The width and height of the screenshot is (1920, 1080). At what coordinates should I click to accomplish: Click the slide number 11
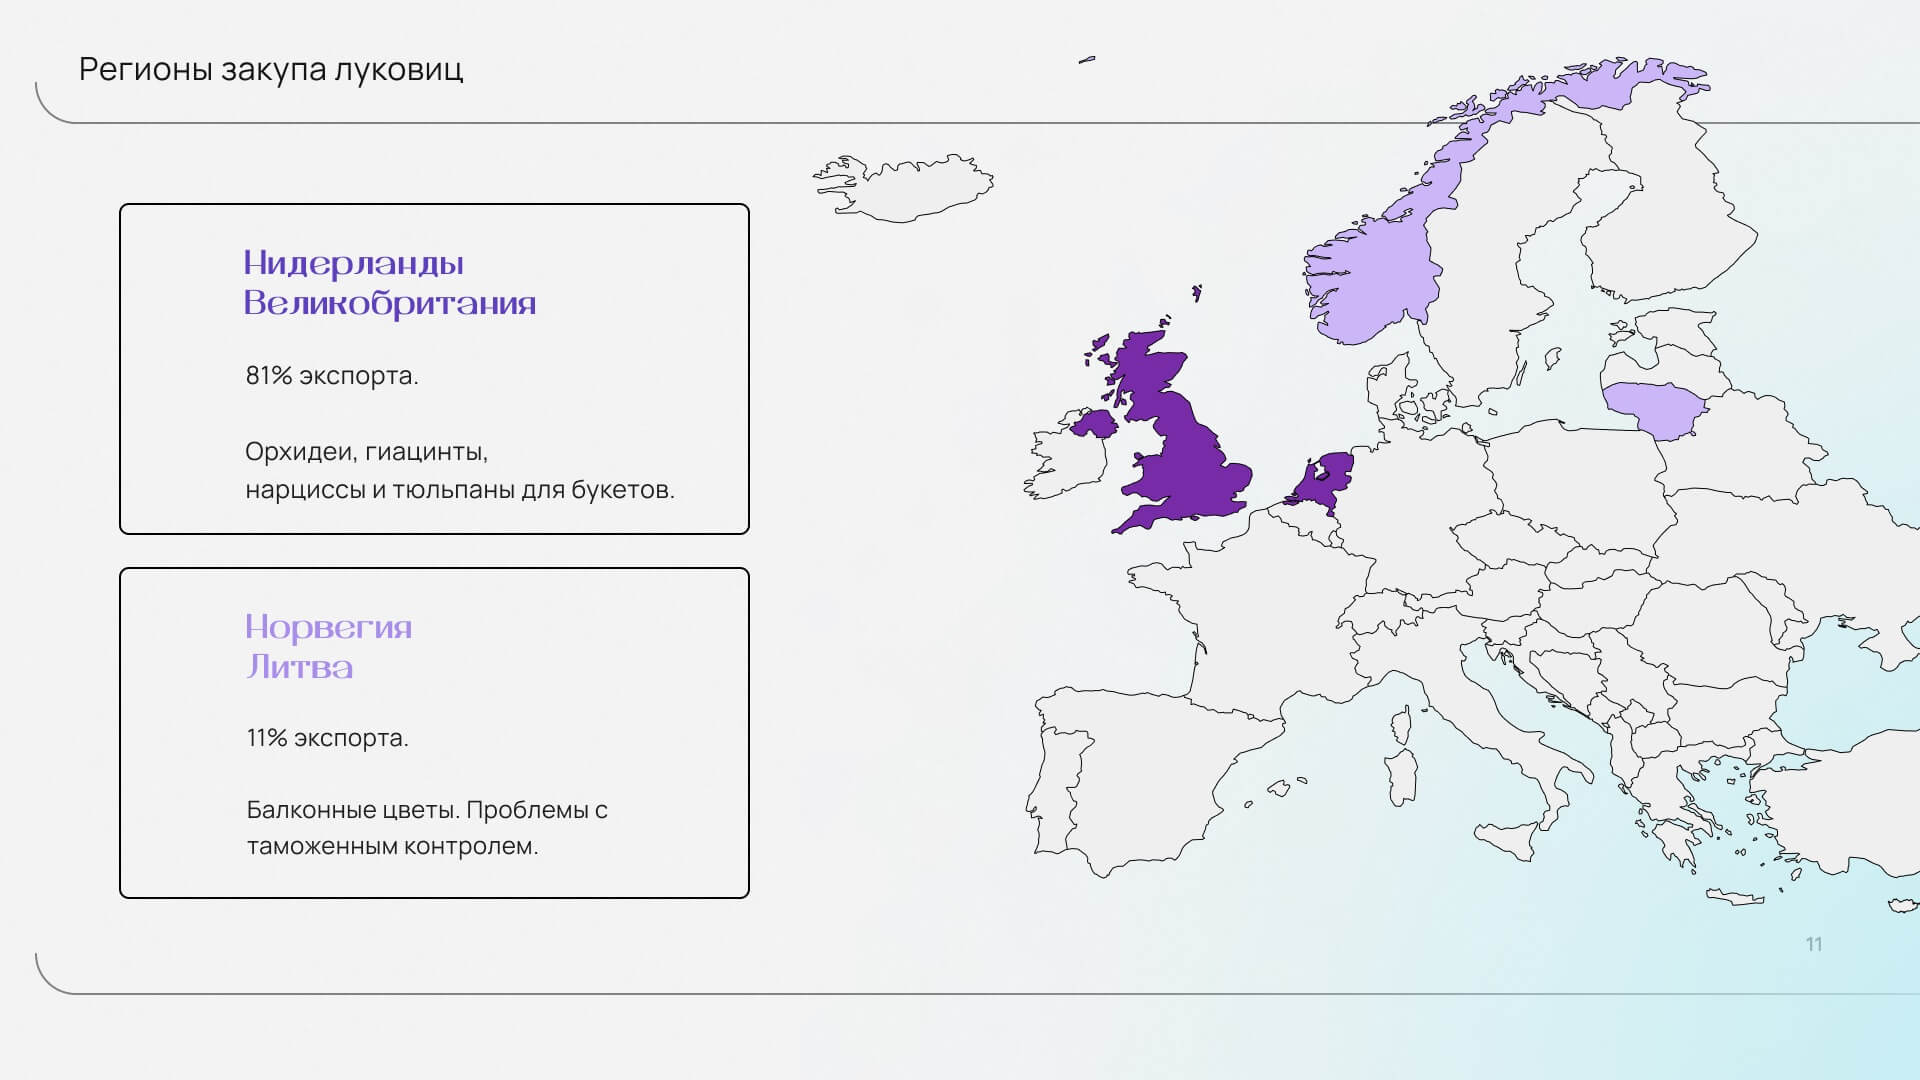(1814, 944)
